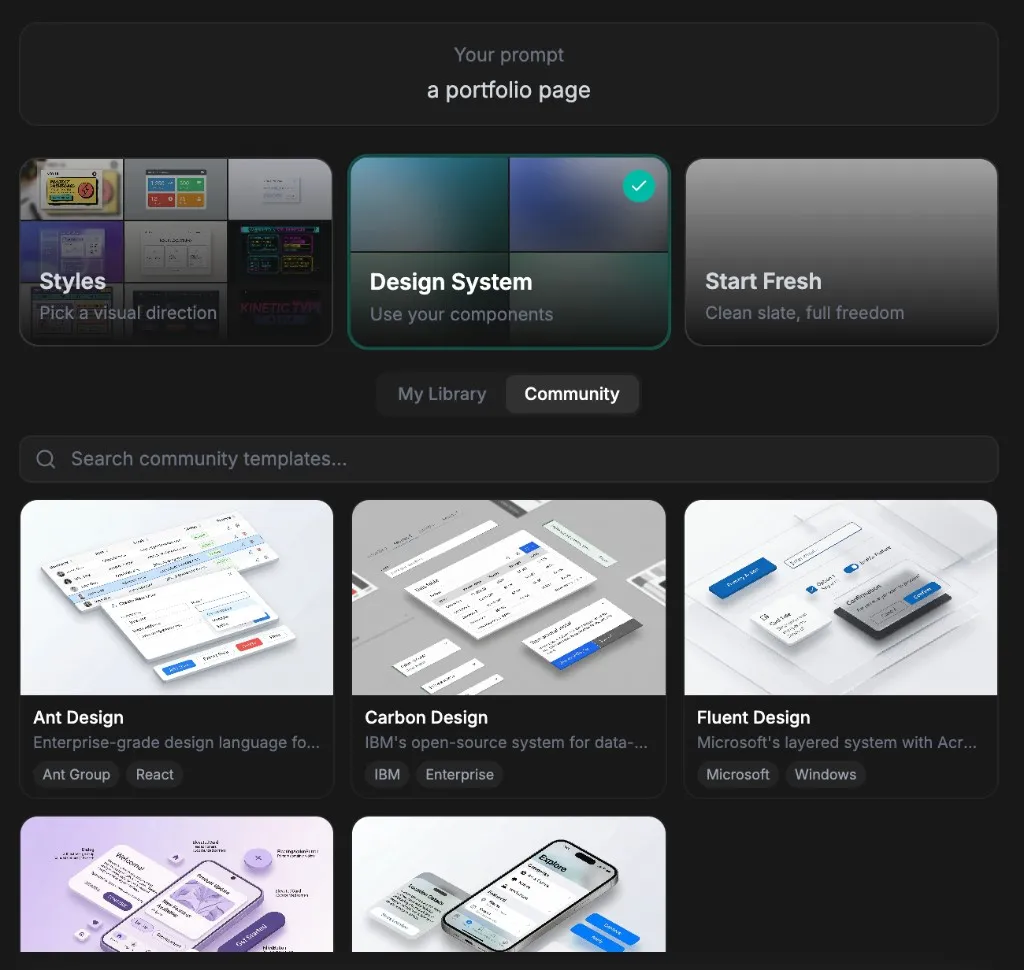
Task: Select the React tag on Ant Design
Action: (x=154, y=774)
